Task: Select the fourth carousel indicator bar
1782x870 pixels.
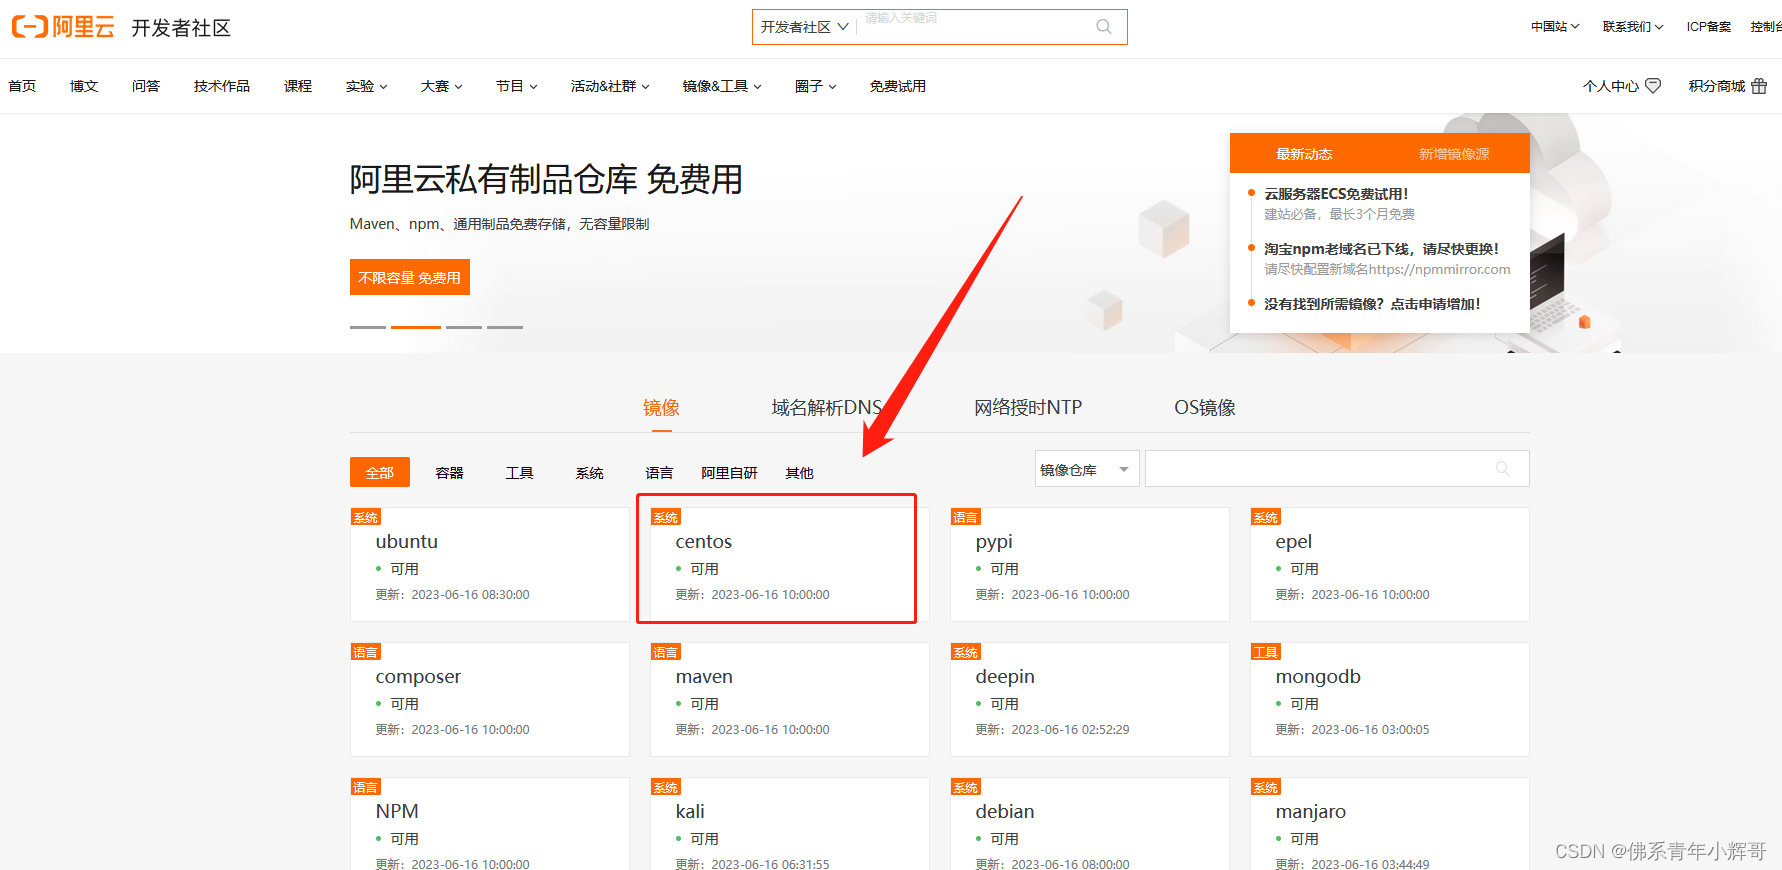Action: 505,327
